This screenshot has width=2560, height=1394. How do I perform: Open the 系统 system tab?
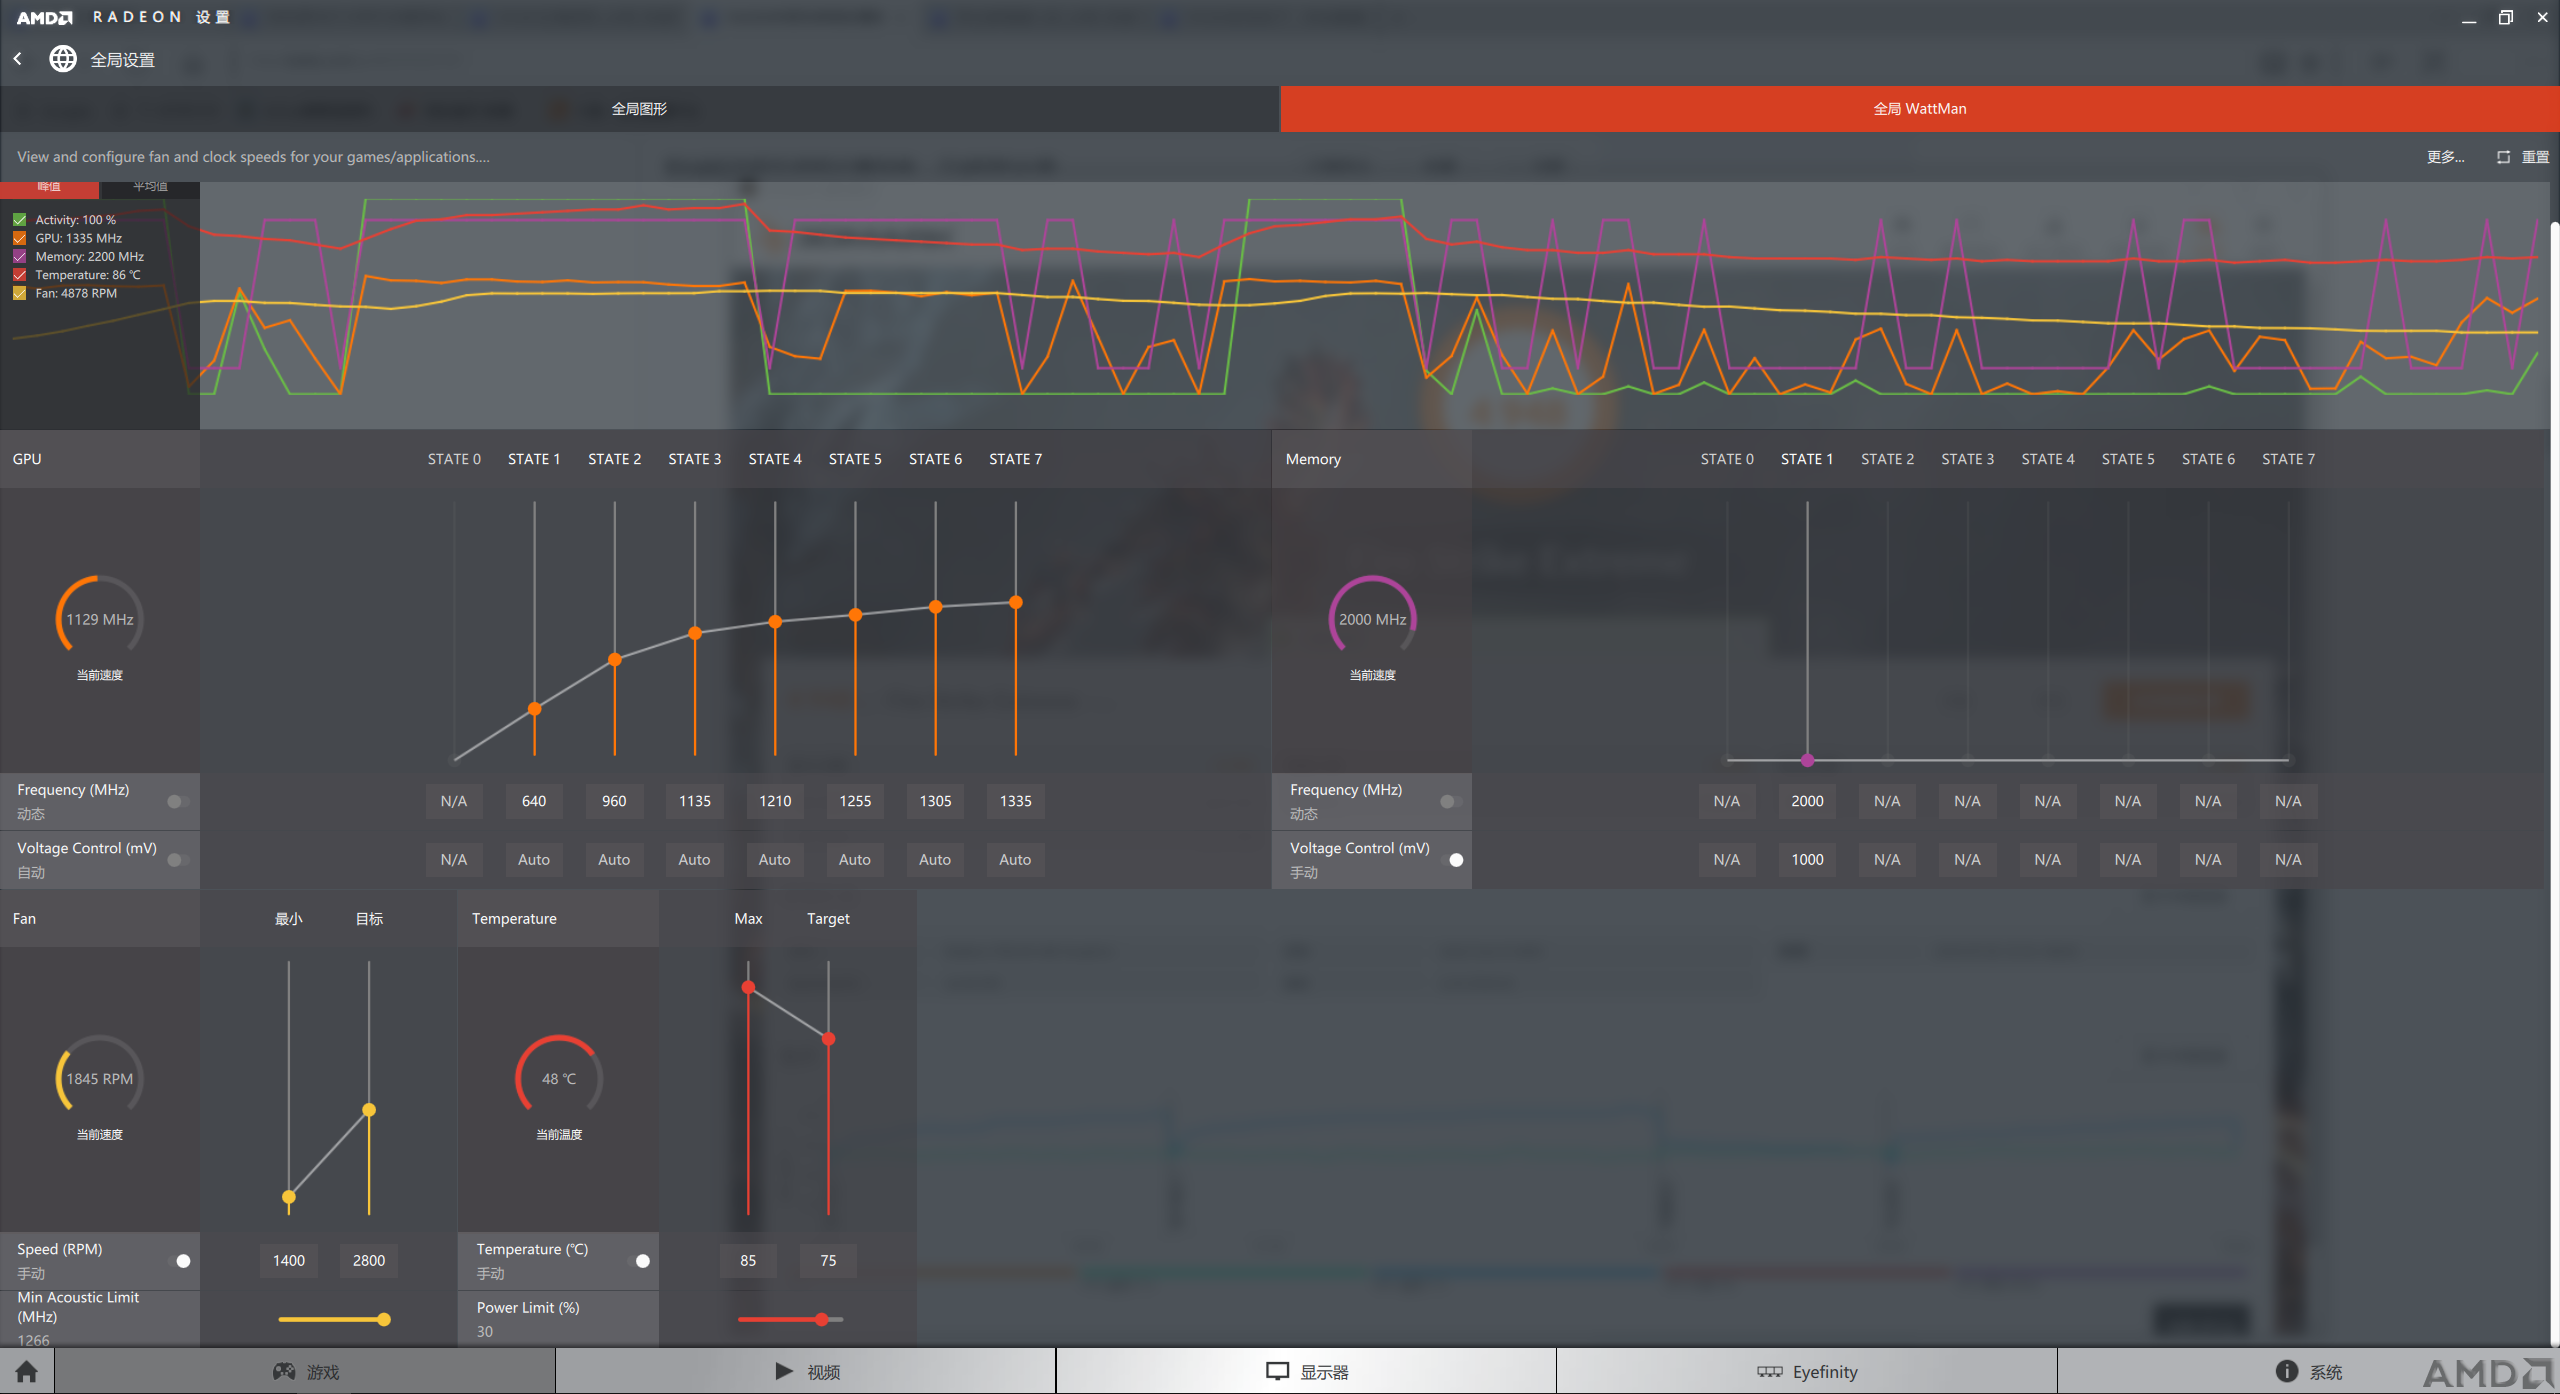[x=2308, y=1371]
